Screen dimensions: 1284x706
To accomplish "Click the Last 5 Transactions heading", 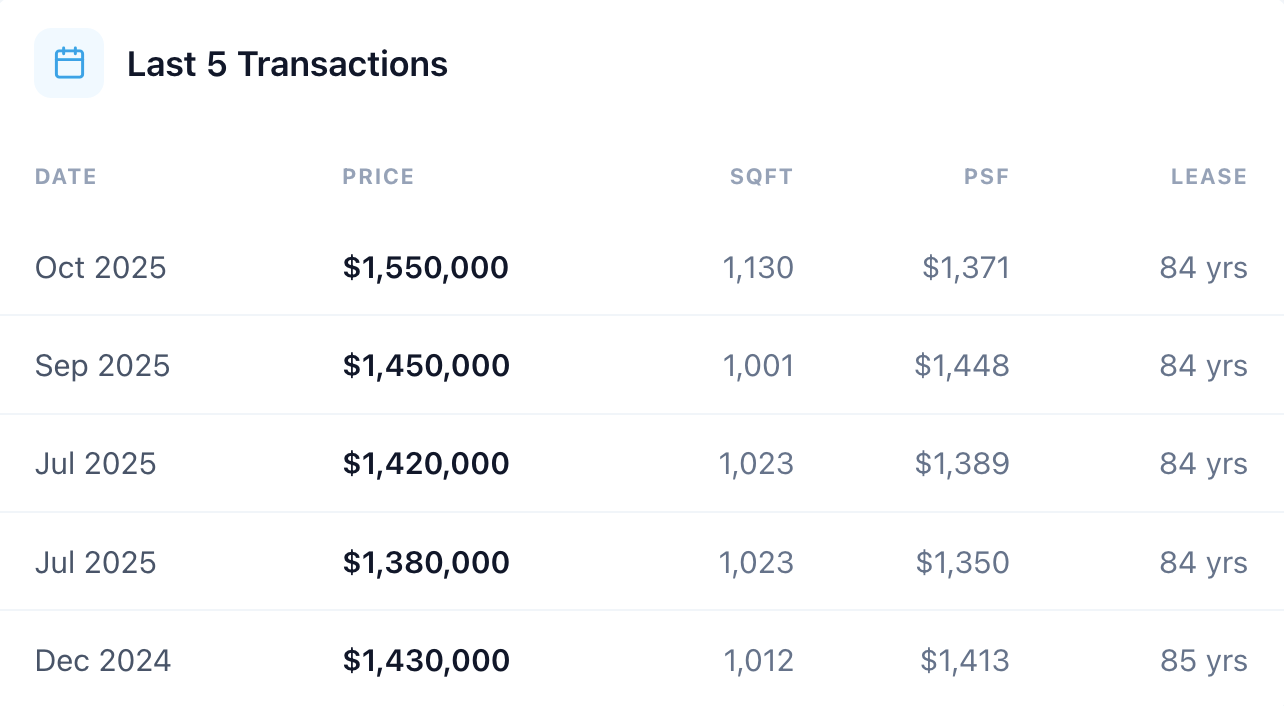I will coord(287,64).
